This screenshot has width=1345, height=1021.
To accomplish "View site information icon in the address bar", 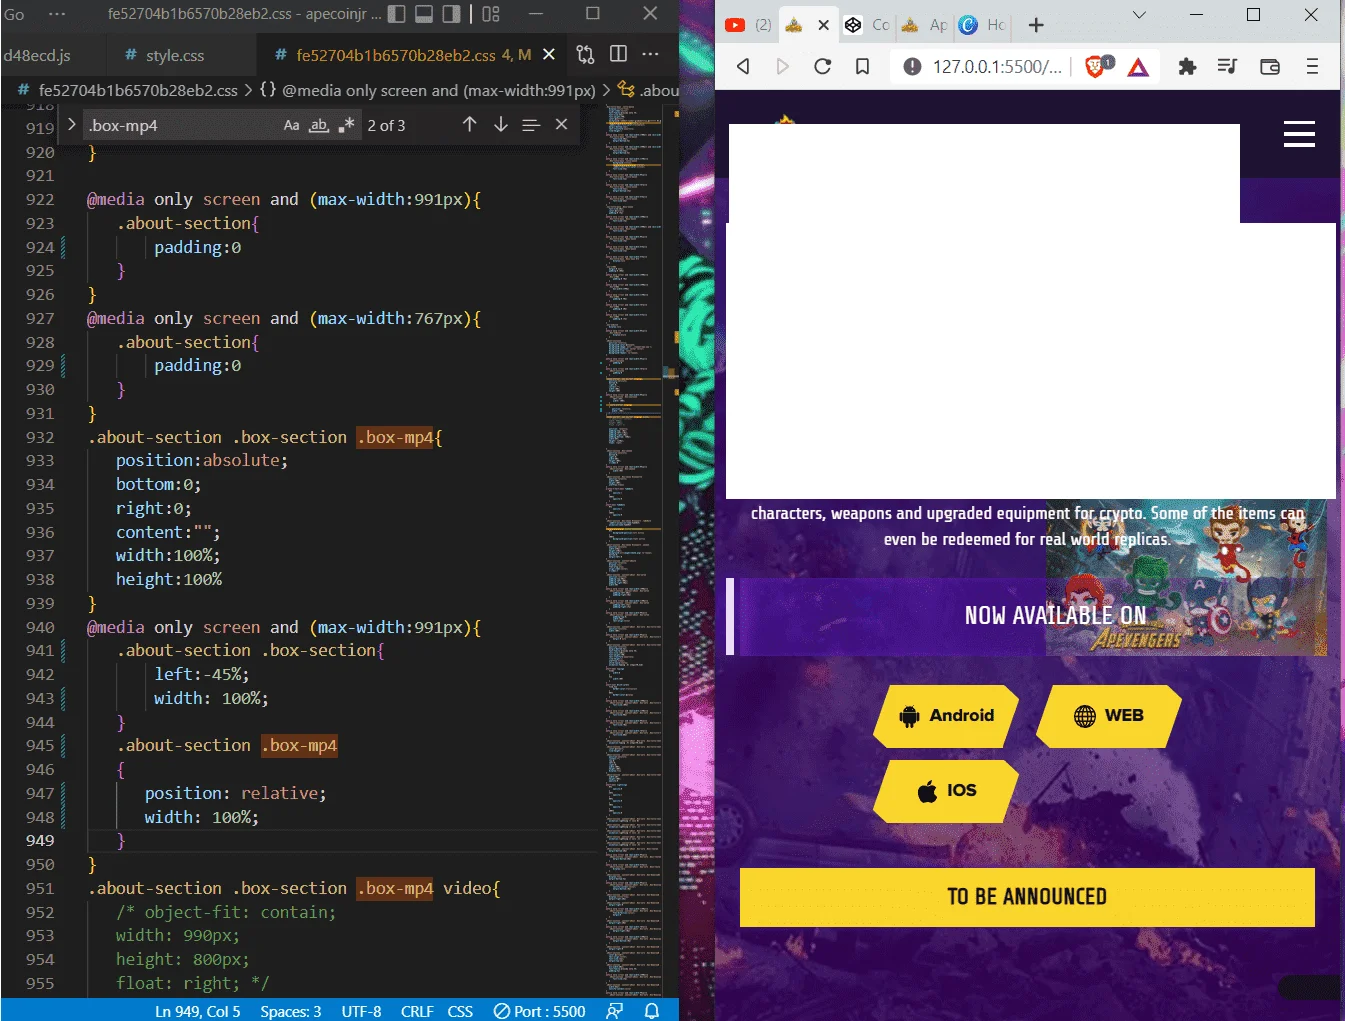I will point(912,66).
